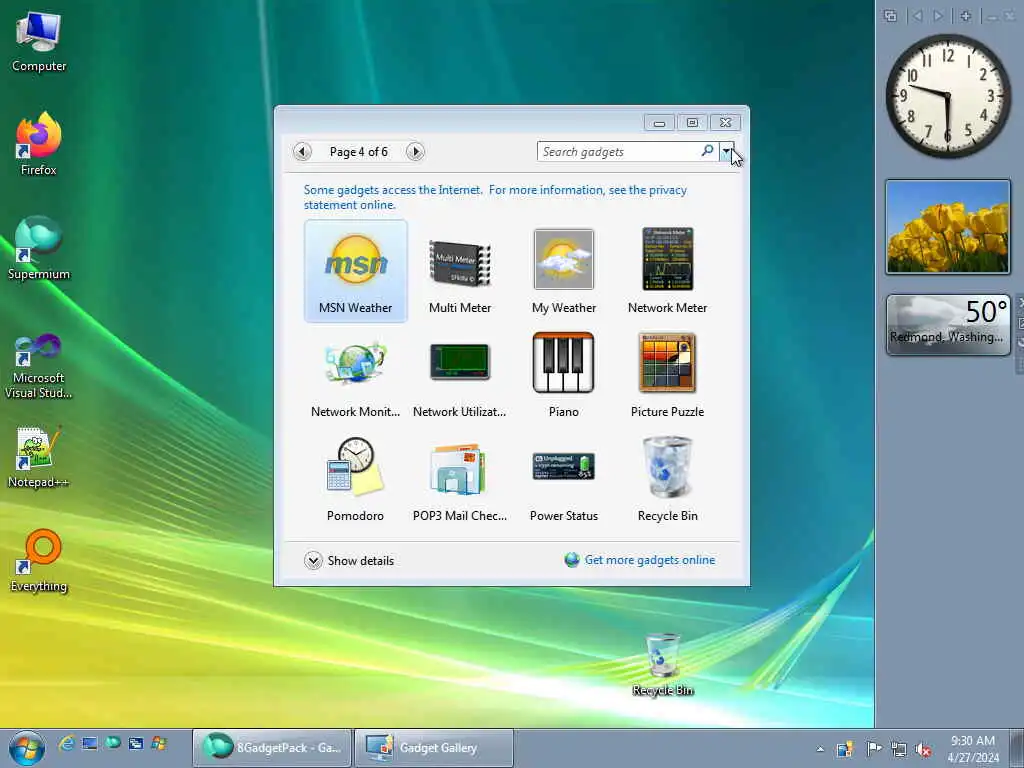Choose the Power Status gadget
The height and width of the screenshot is (768, 1024).
pyautogui.click(x=564, y=479)
